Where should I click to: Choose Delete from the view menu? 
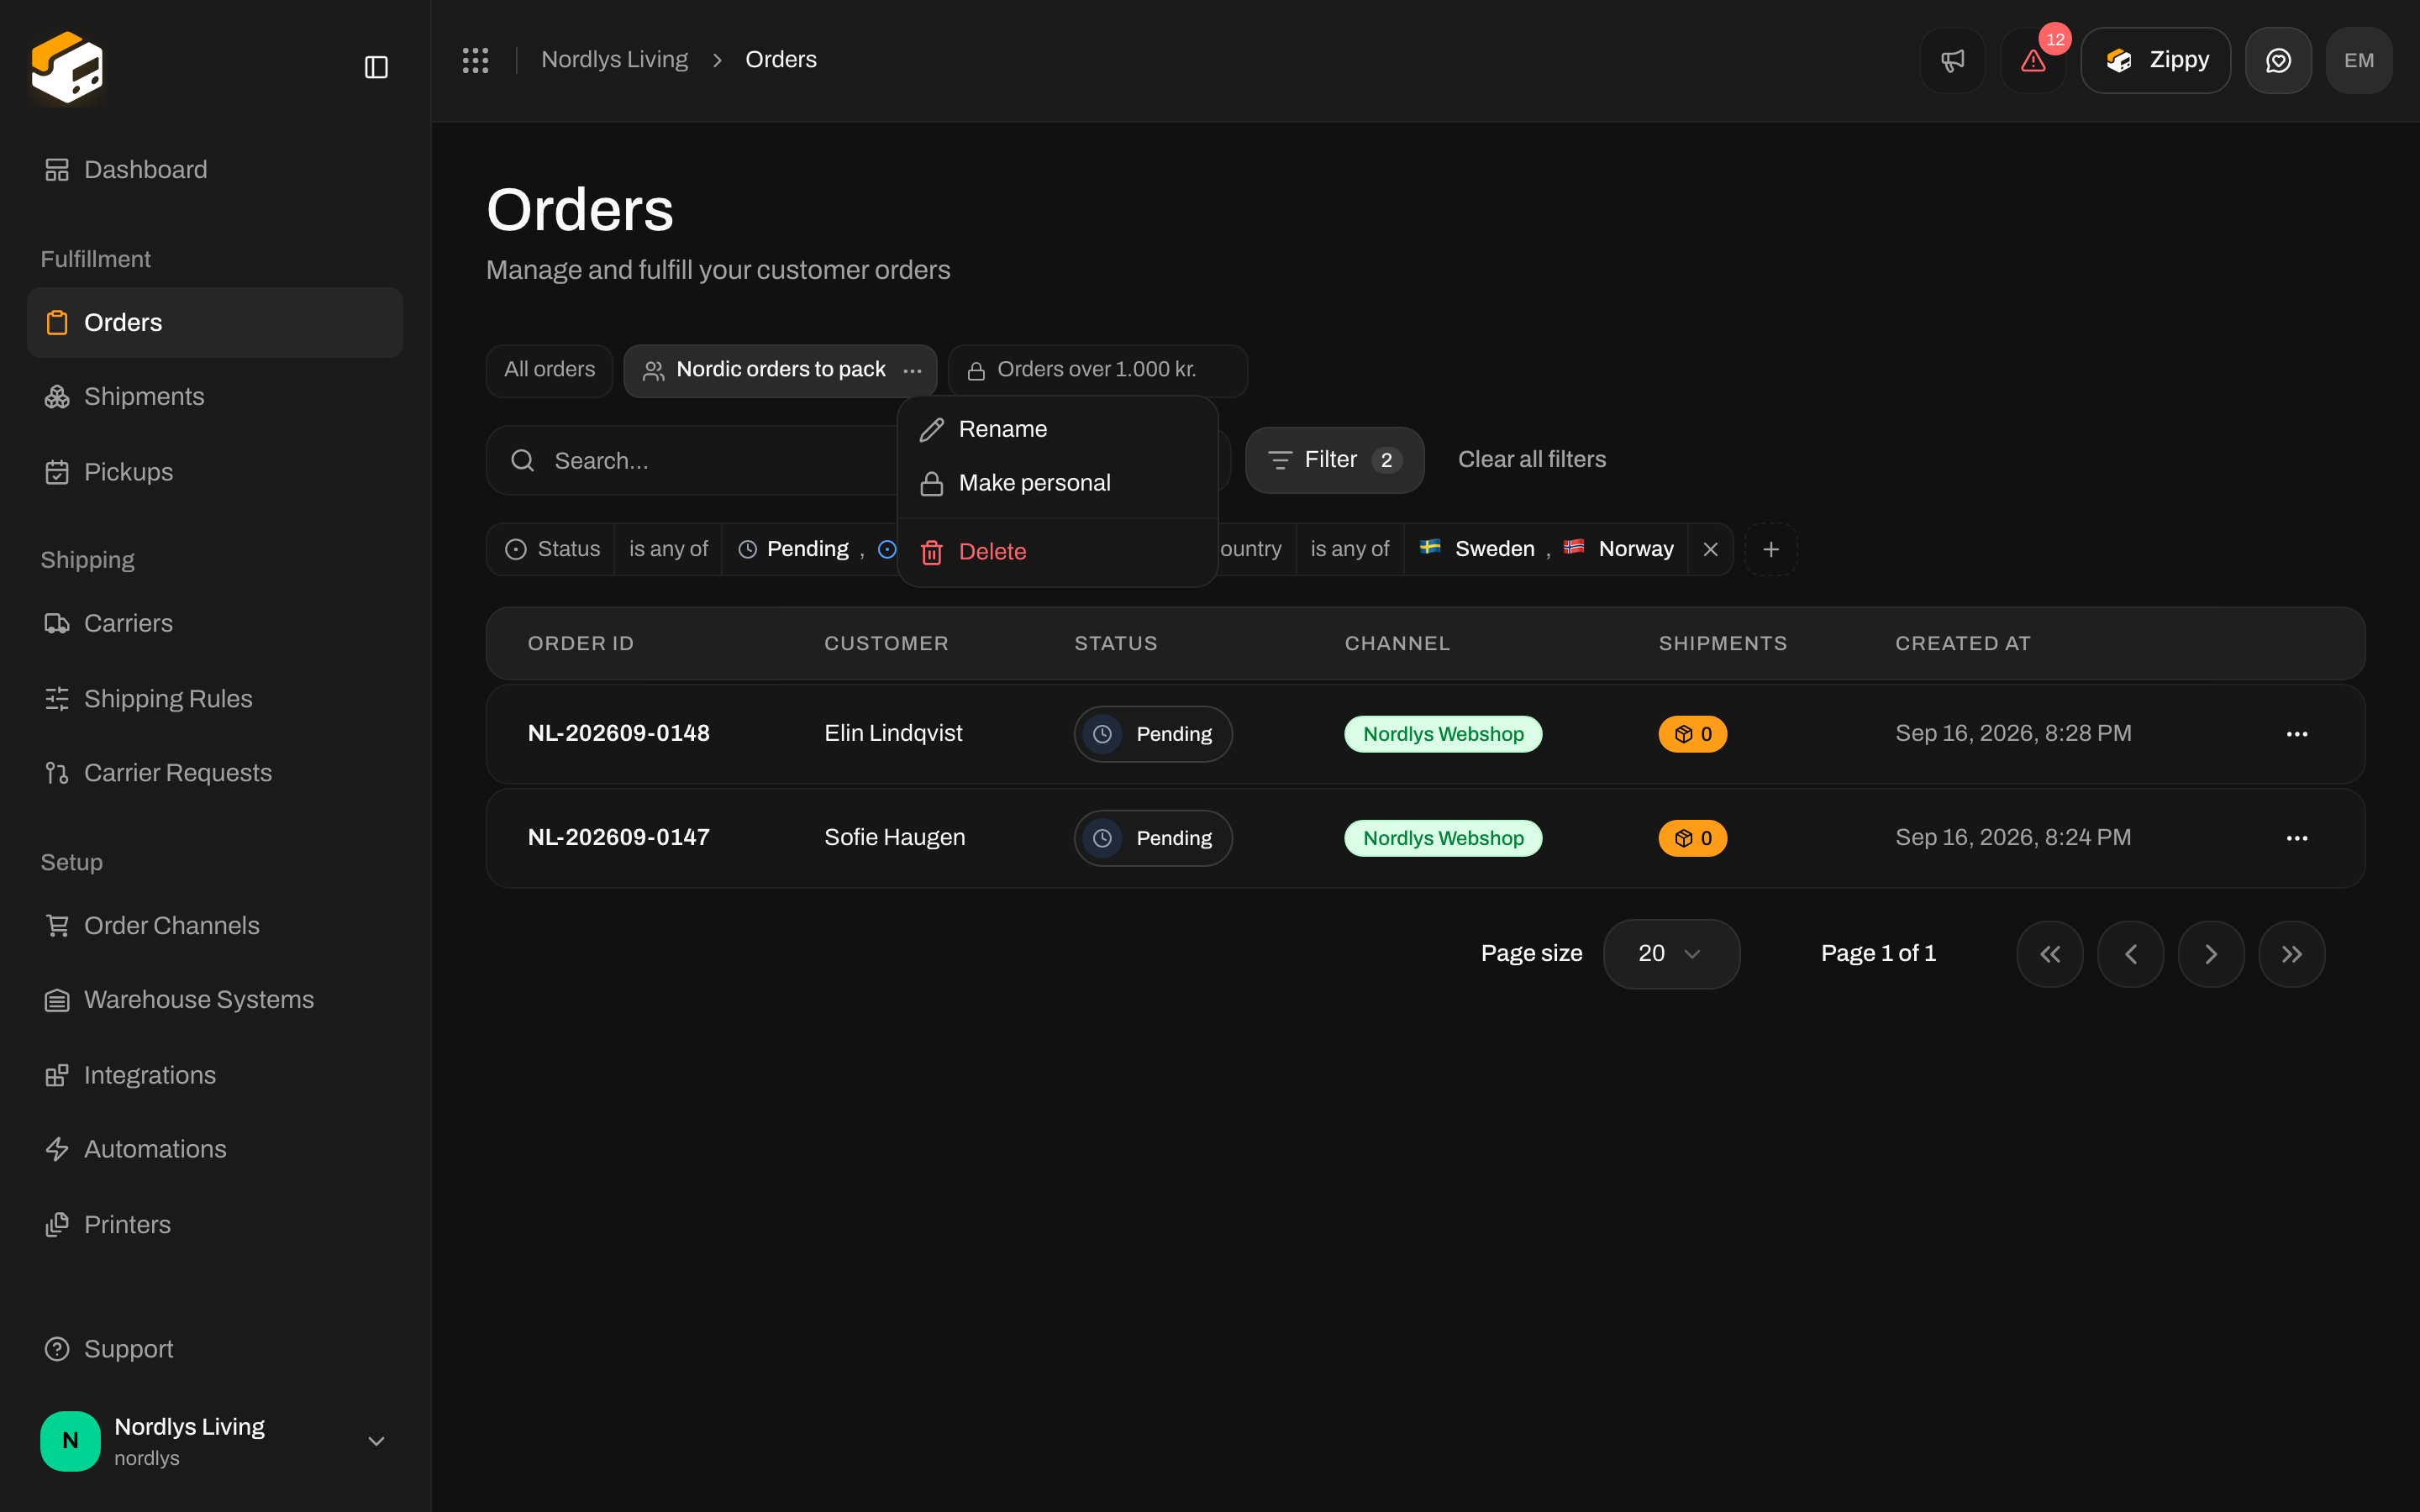pos(1057,552)
